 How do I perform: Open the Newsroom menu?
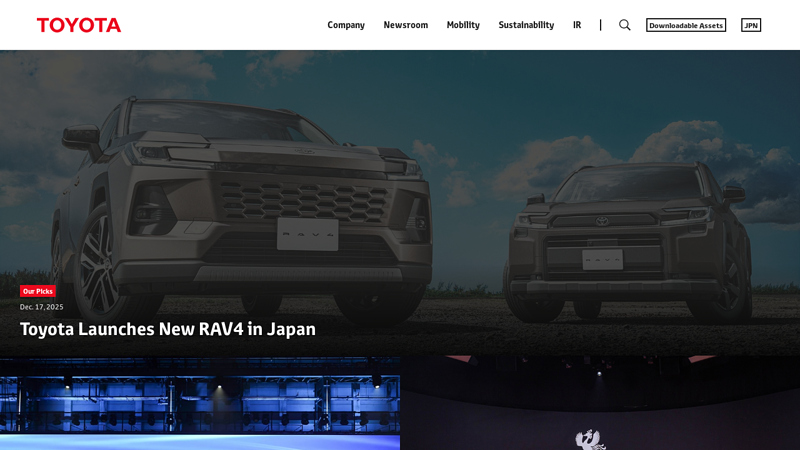(x=406, y=25)
